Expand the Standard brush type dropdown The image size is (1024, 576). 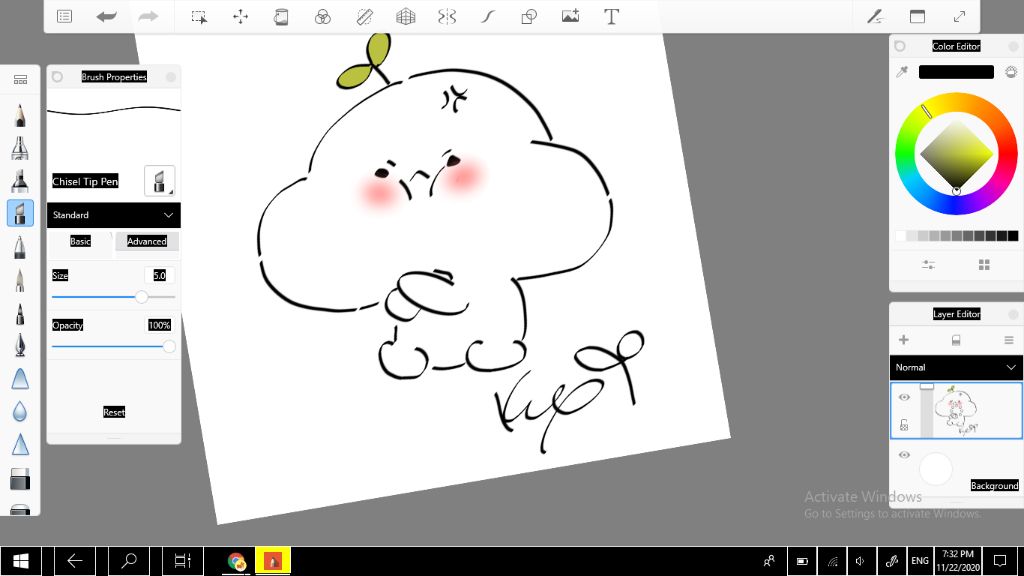coord(113,215)
